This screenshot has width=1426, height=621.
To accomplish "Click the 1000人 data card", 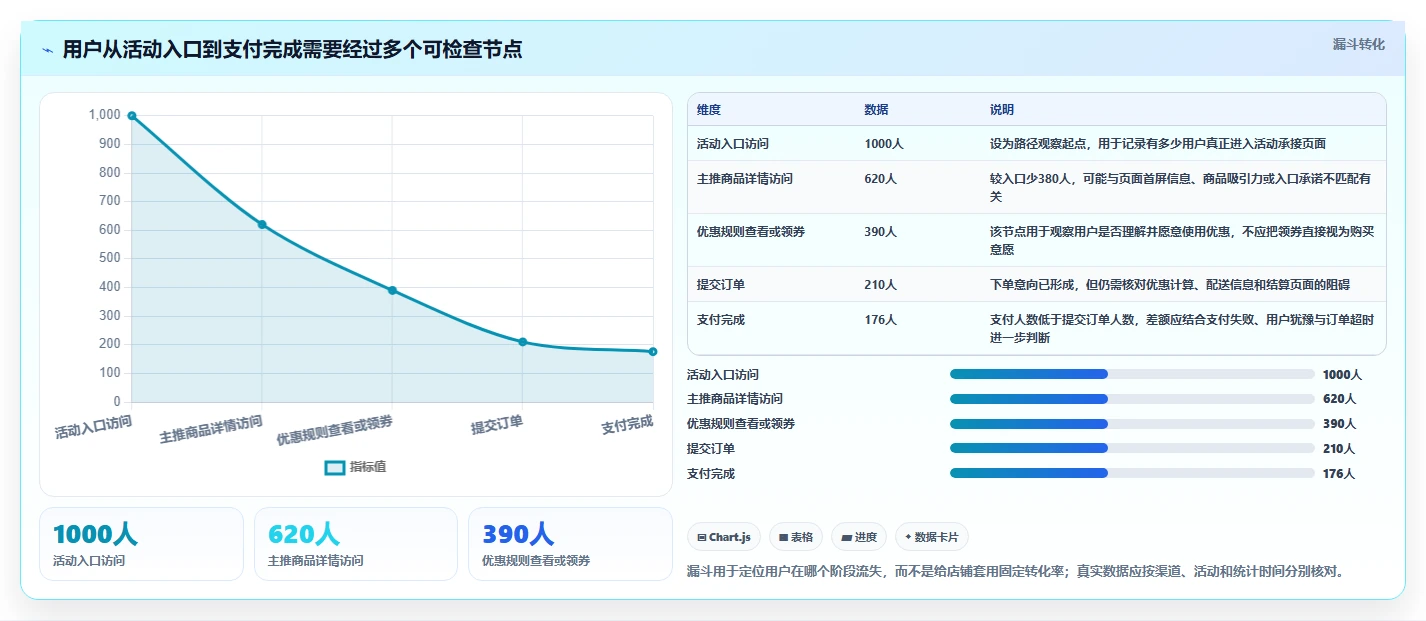I will point(141,544).
